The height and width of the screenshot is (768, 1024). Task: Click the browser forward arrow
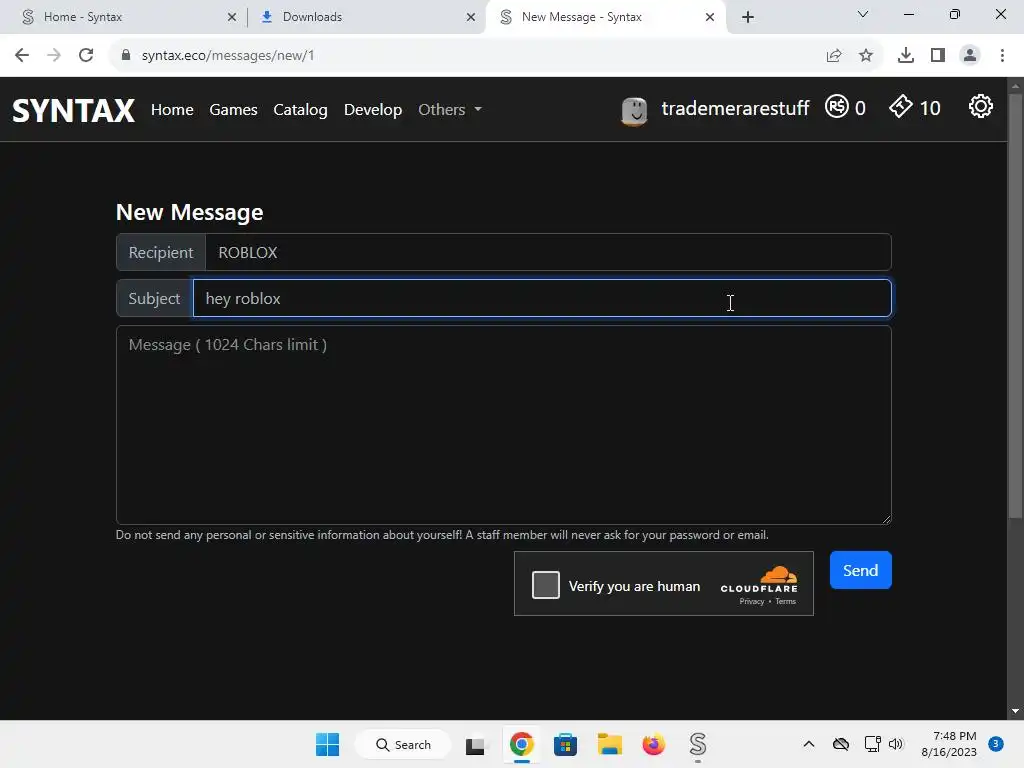coord(54,56)
